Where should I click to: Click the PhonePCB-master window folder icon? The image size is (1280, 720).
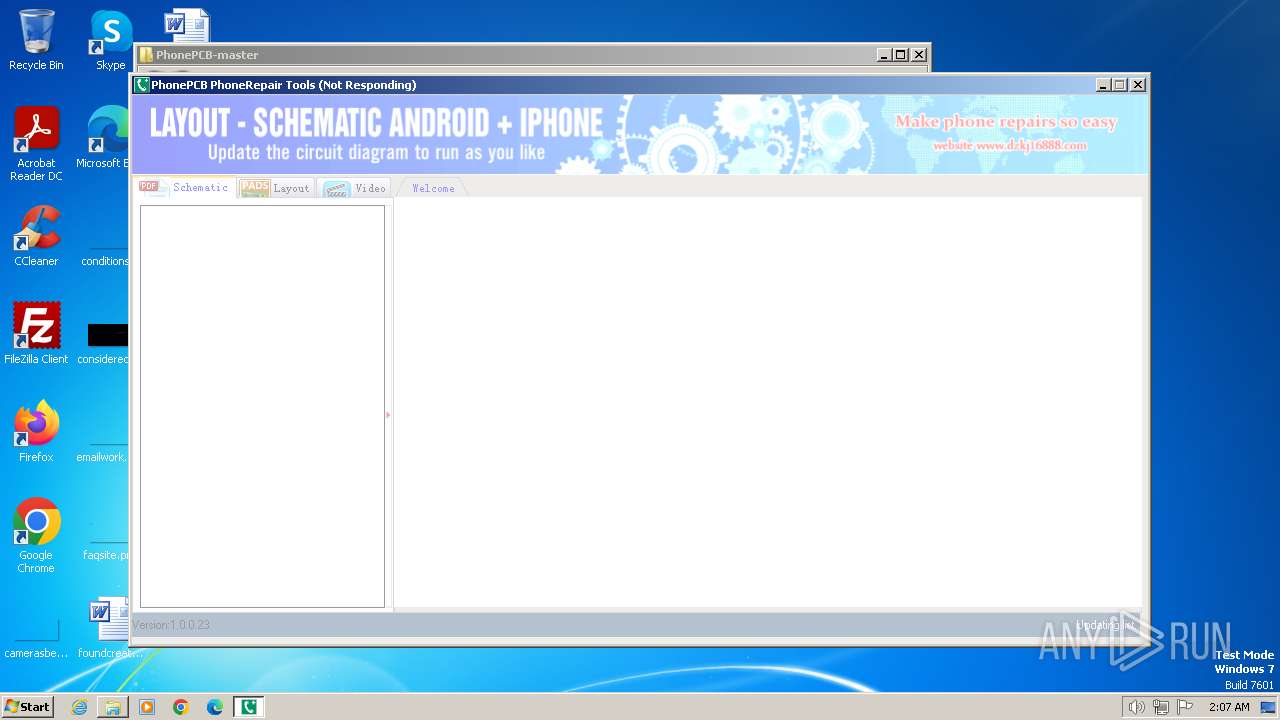[146, 55]
